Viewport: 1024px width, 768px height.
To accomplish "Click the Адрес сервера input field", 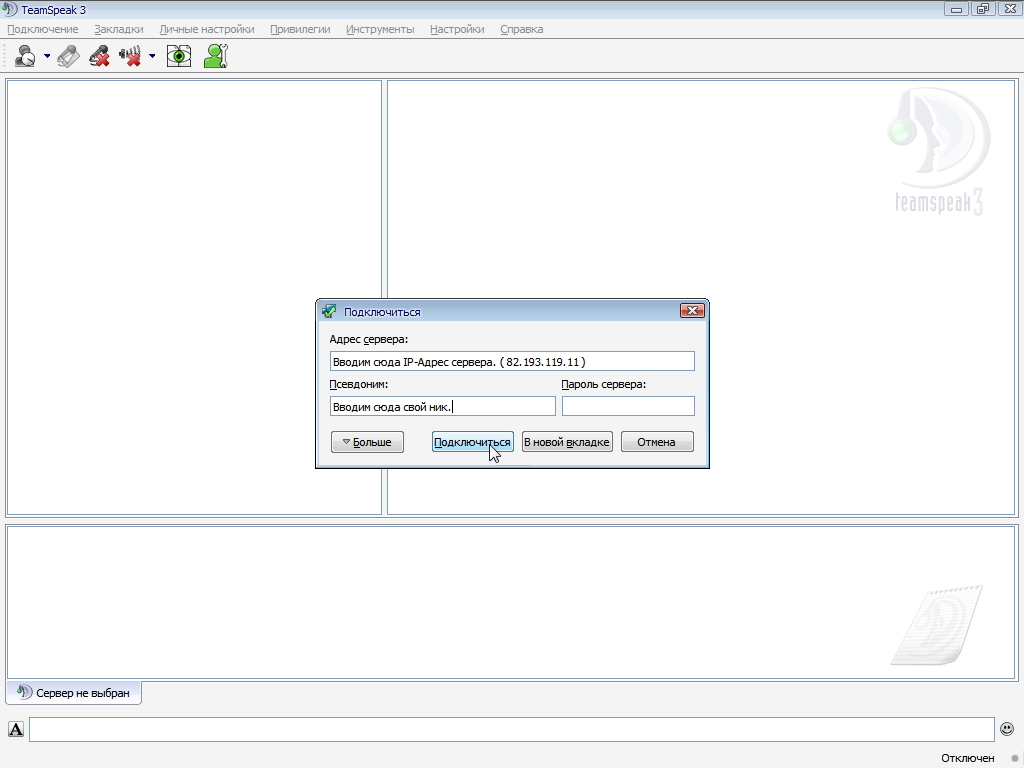I will 512,361.
